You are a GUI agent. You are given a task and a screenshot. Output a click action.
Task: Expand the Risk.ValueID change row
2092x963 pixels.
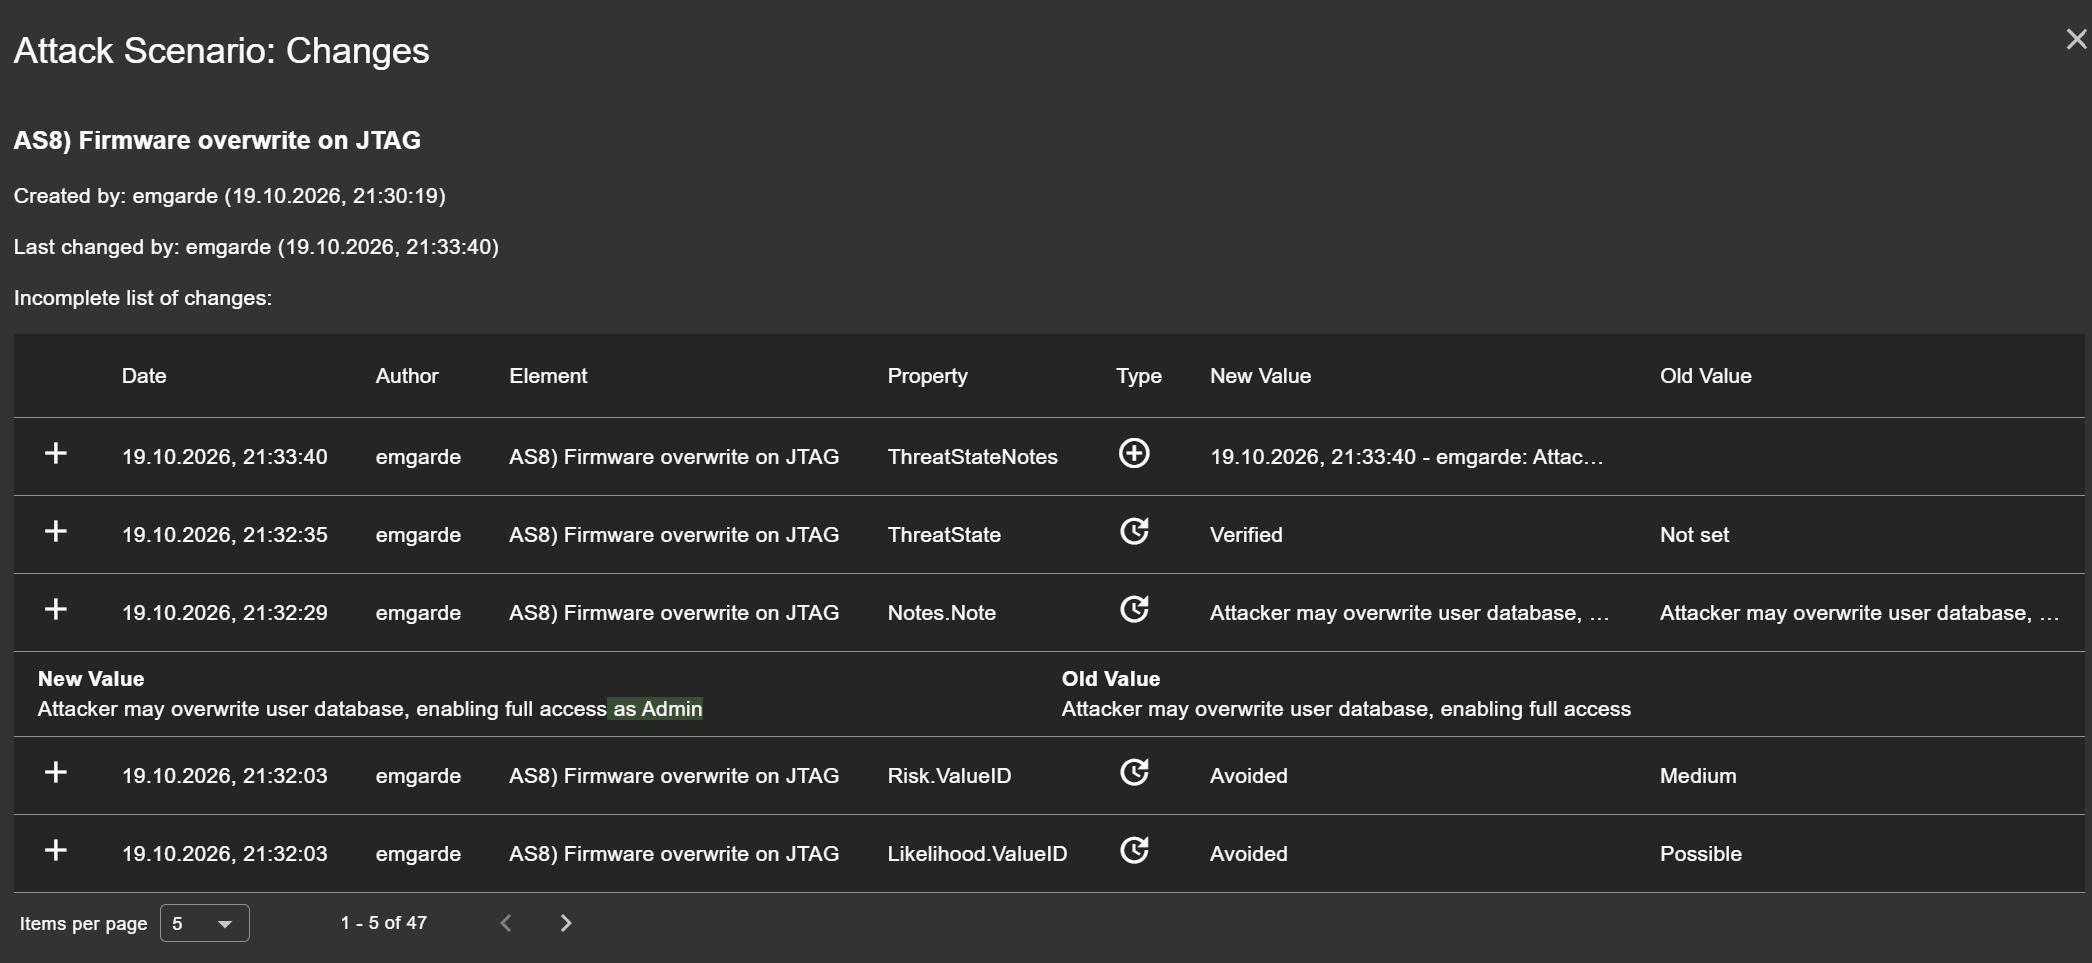click(x=56, y=773)
